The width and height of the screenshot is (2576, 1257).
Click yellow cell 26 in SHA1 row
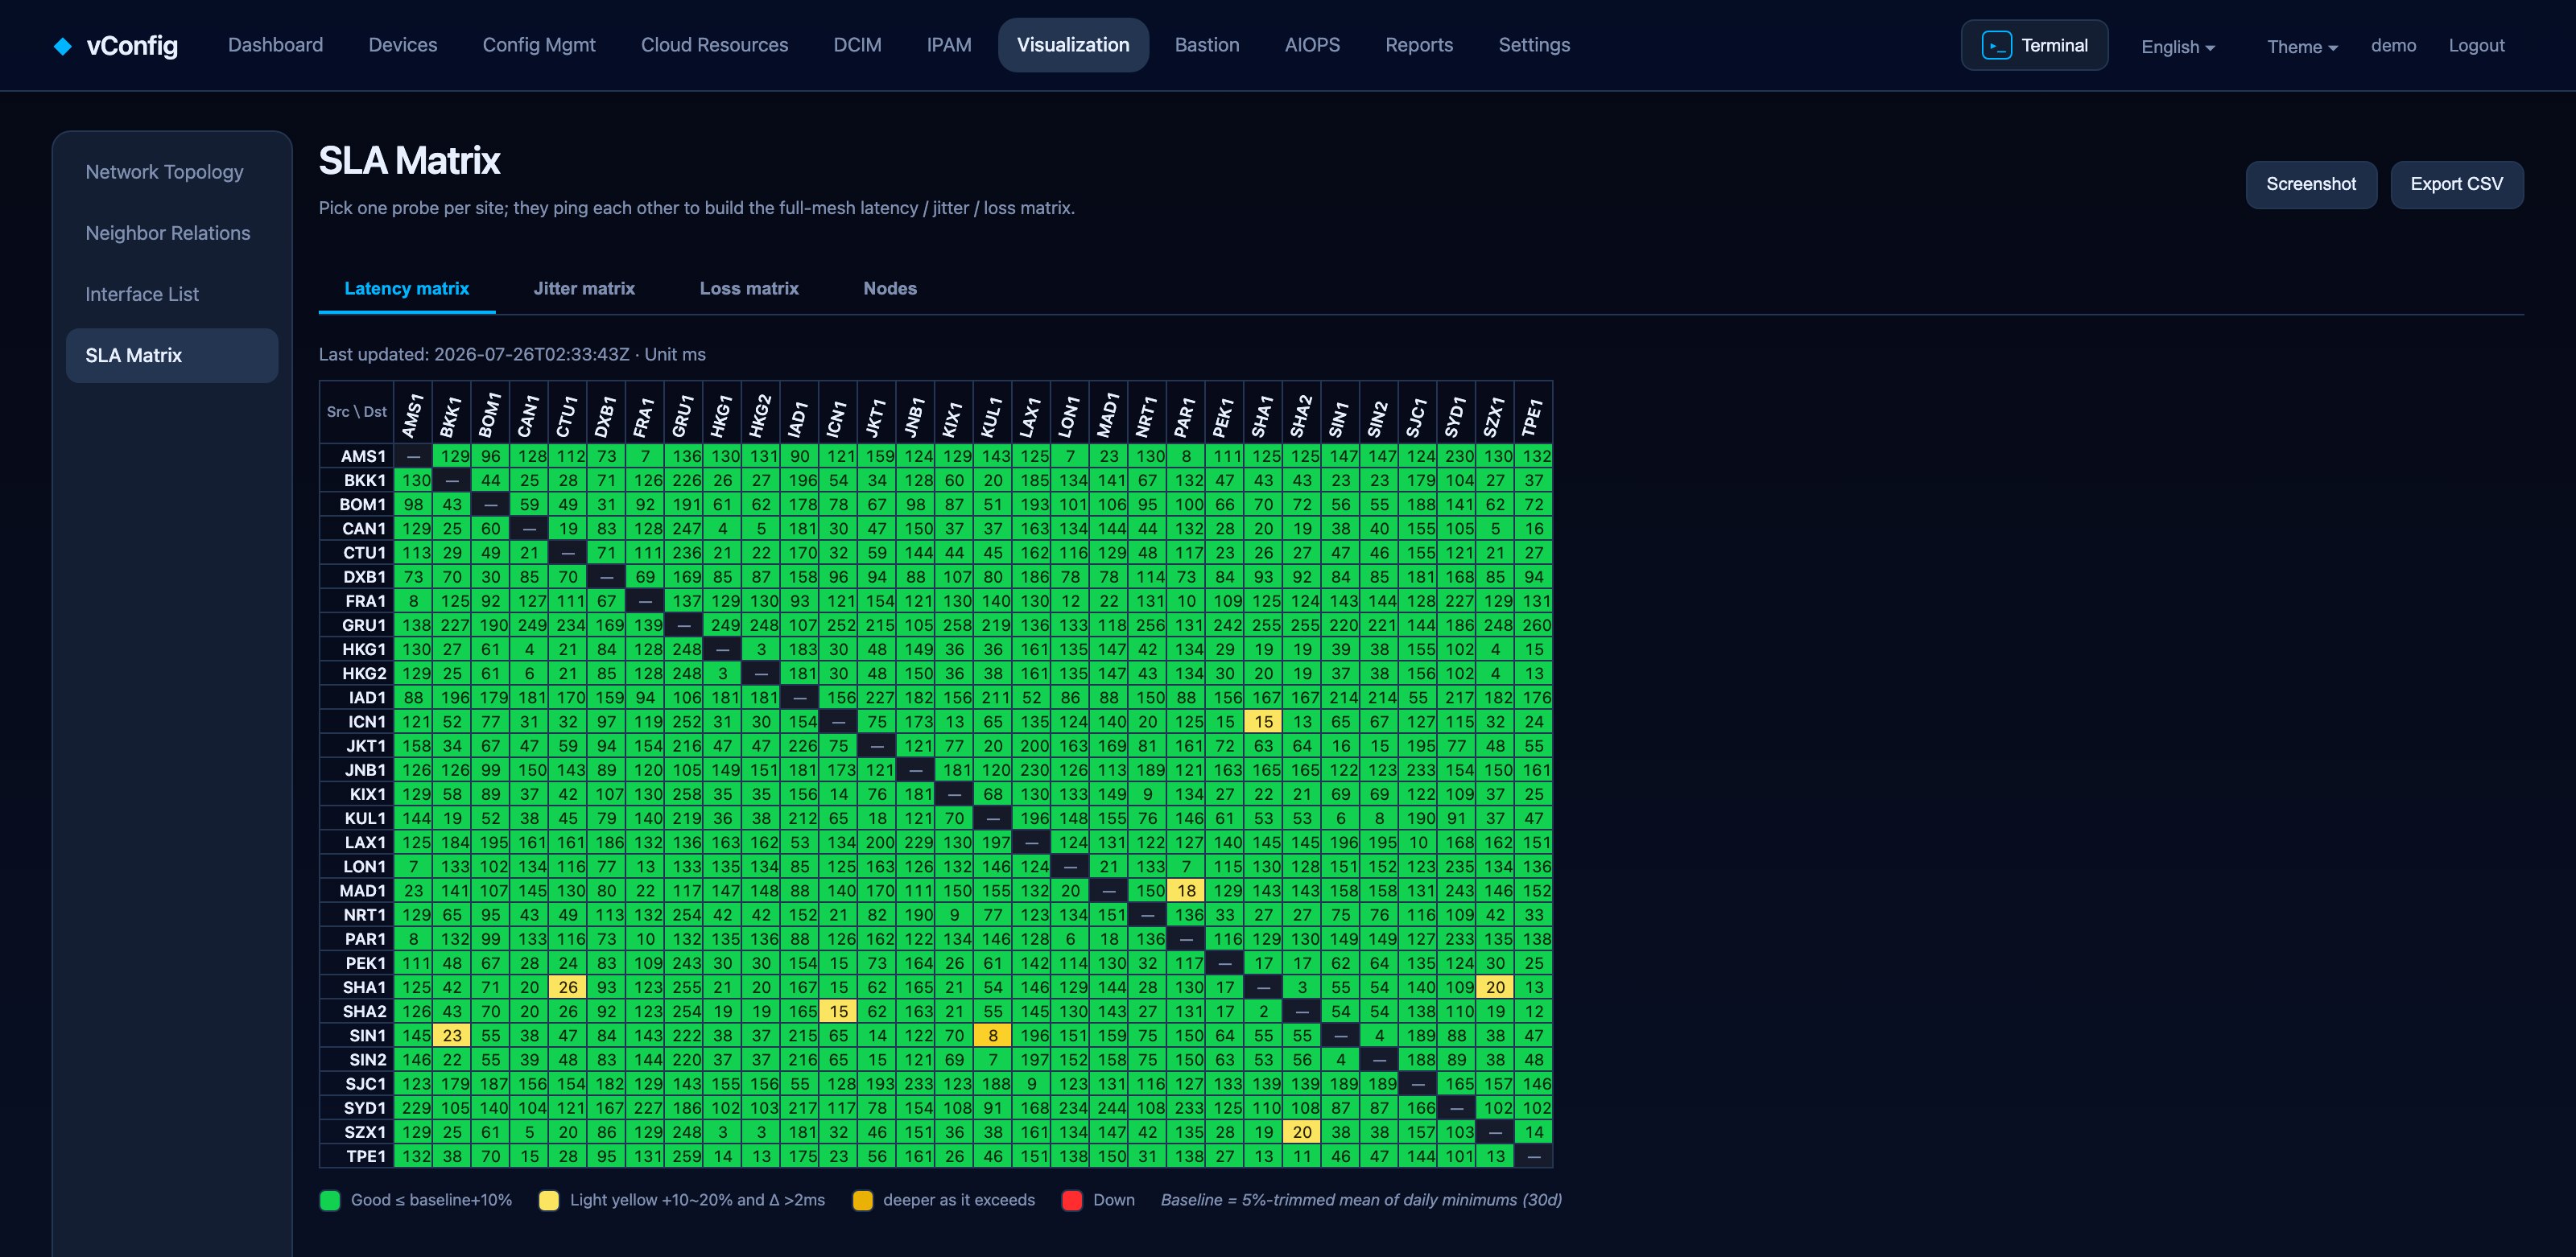pyautogui.click(x=568, y=987)
